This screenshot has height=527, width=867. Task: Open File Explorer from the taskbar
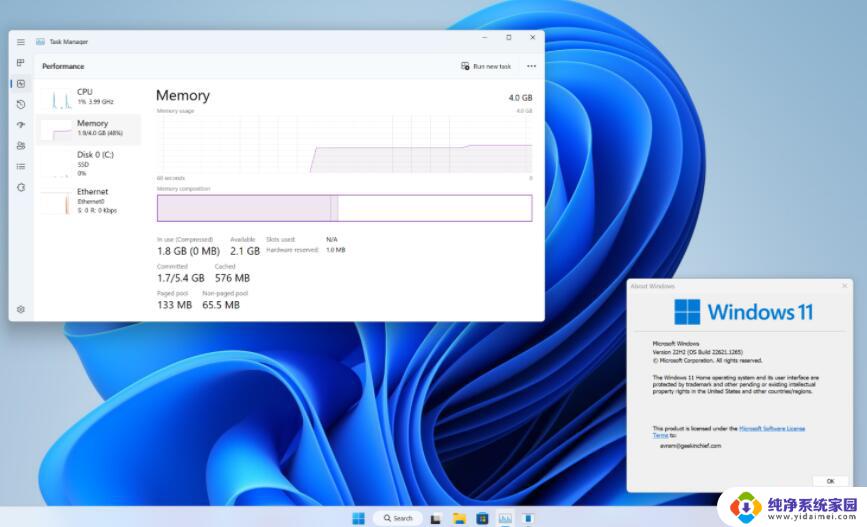click(459, 518)
